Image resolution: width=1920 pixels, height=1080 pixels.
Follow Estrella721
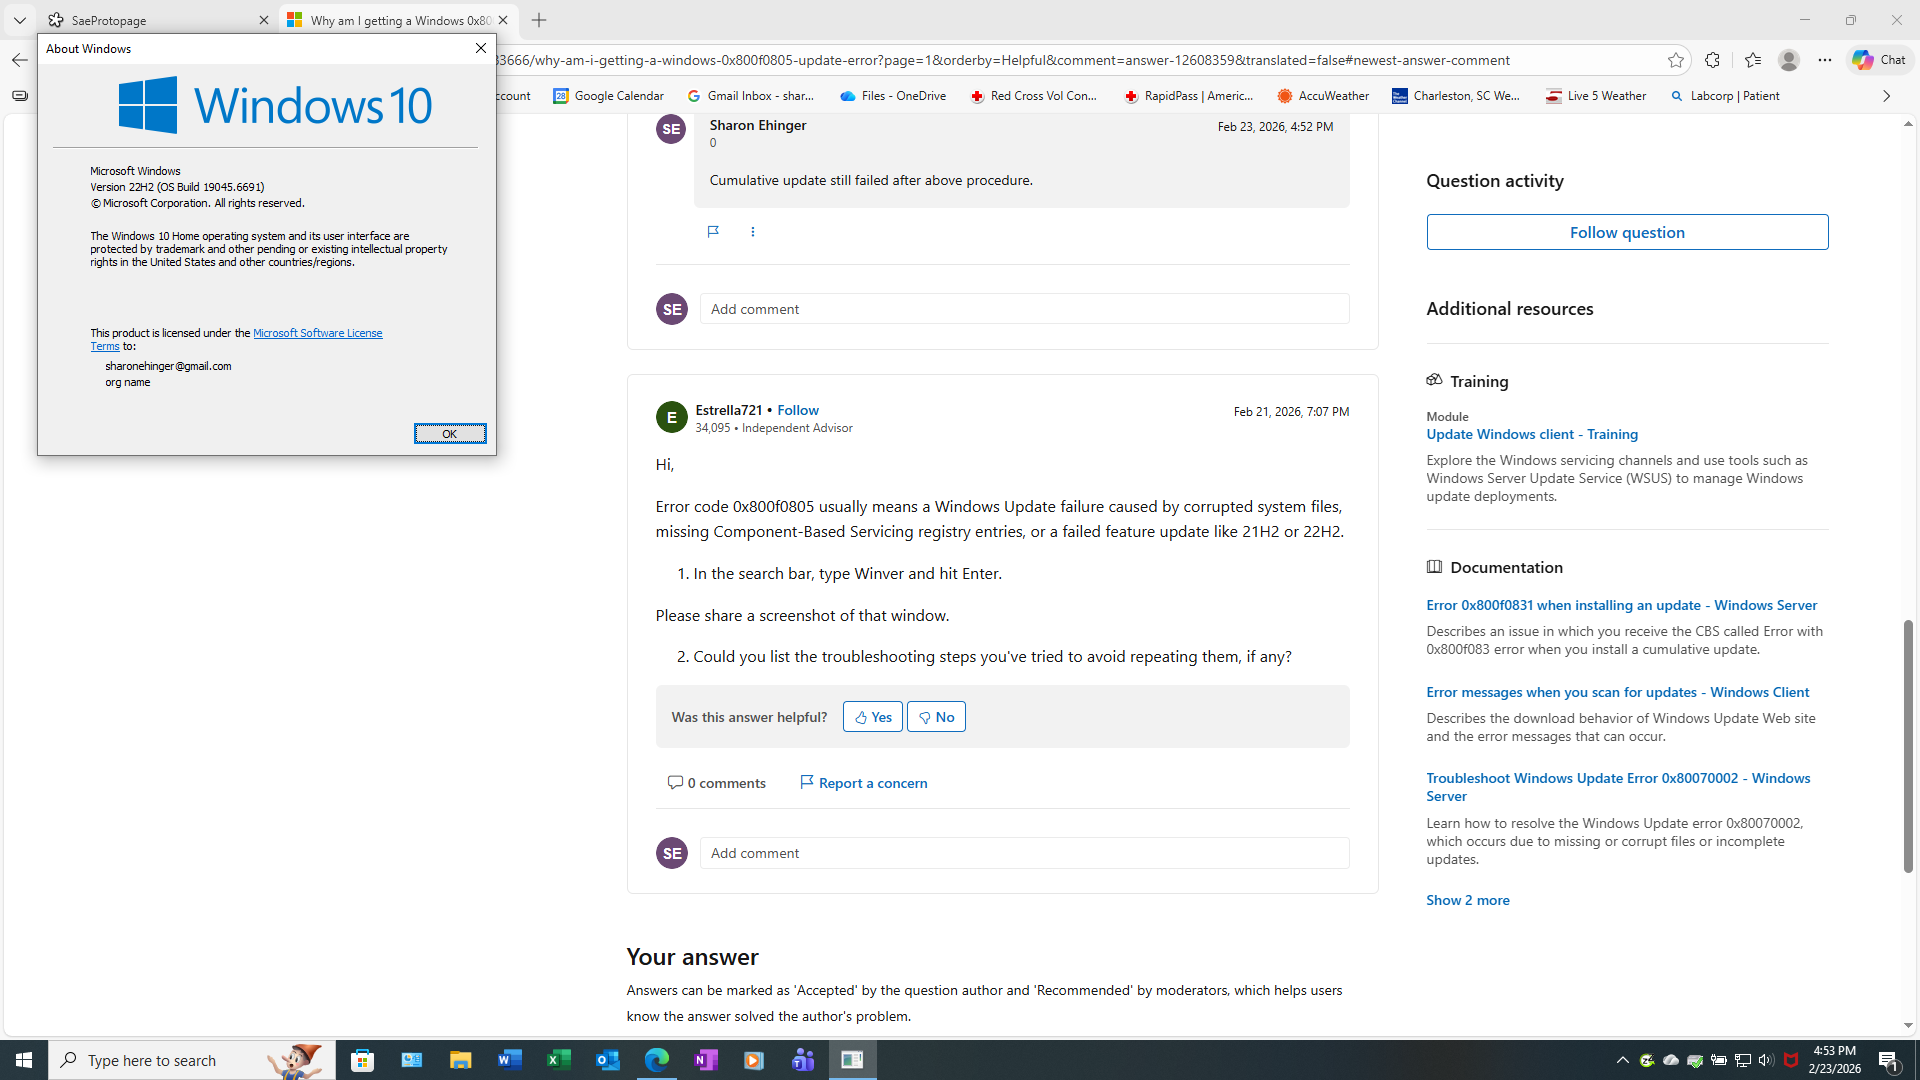click(797, 410)
